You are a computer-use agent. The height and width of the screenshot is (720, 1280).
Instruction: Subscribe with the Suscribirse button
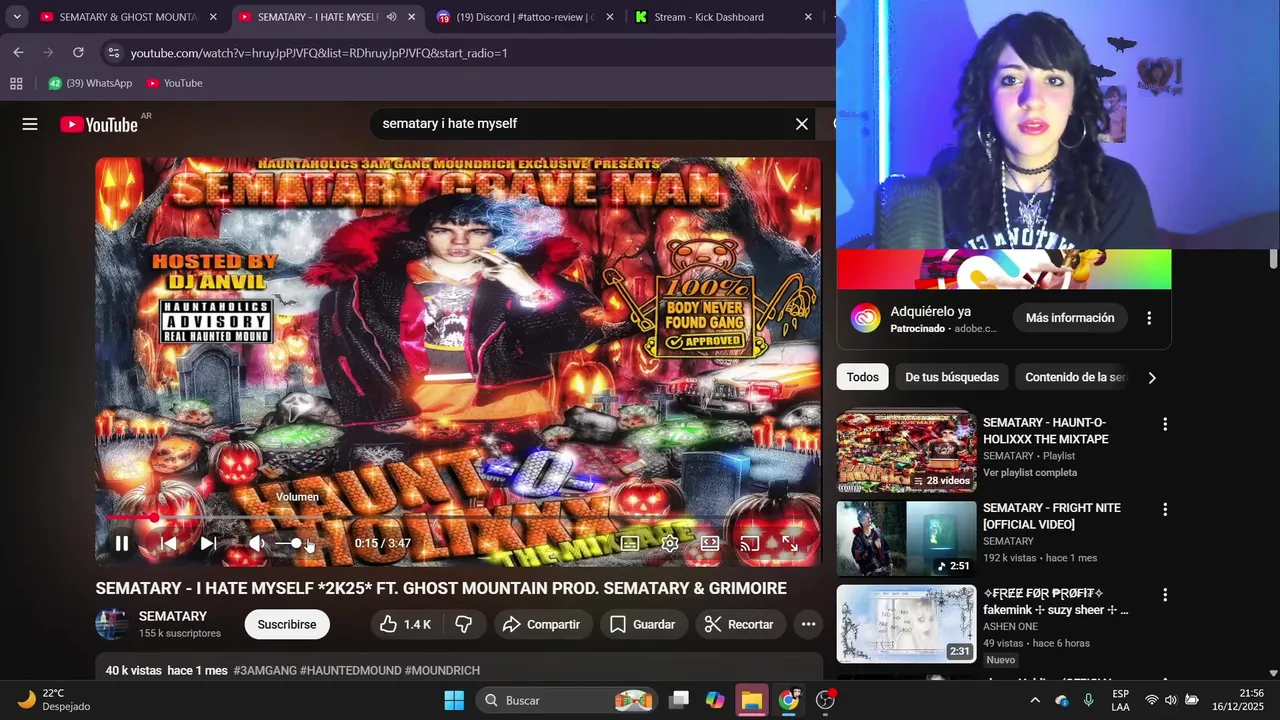tap(287, 624)
